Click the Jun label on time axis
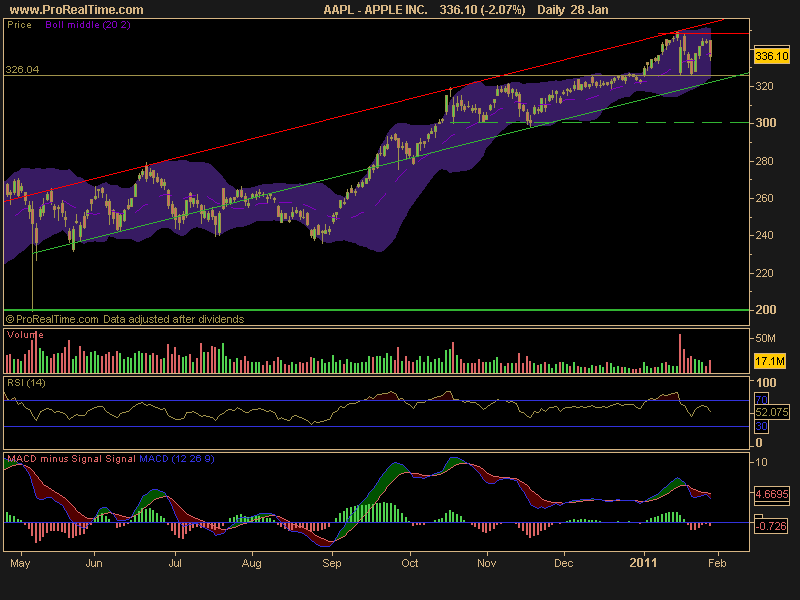The height and width of the screenshot is (600, 800). point(94,563)
